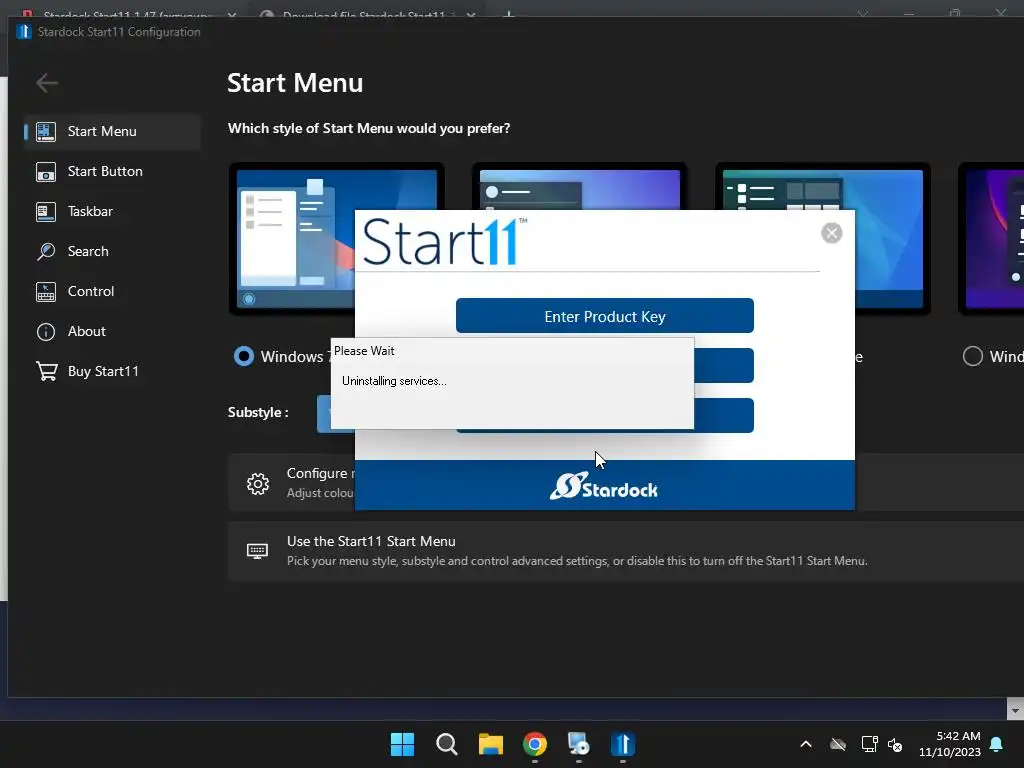The height and width of the screenshot is (768, 1024).
Task: Click the scroll down arrow at window bottom right
Action: click(1015, 709)
